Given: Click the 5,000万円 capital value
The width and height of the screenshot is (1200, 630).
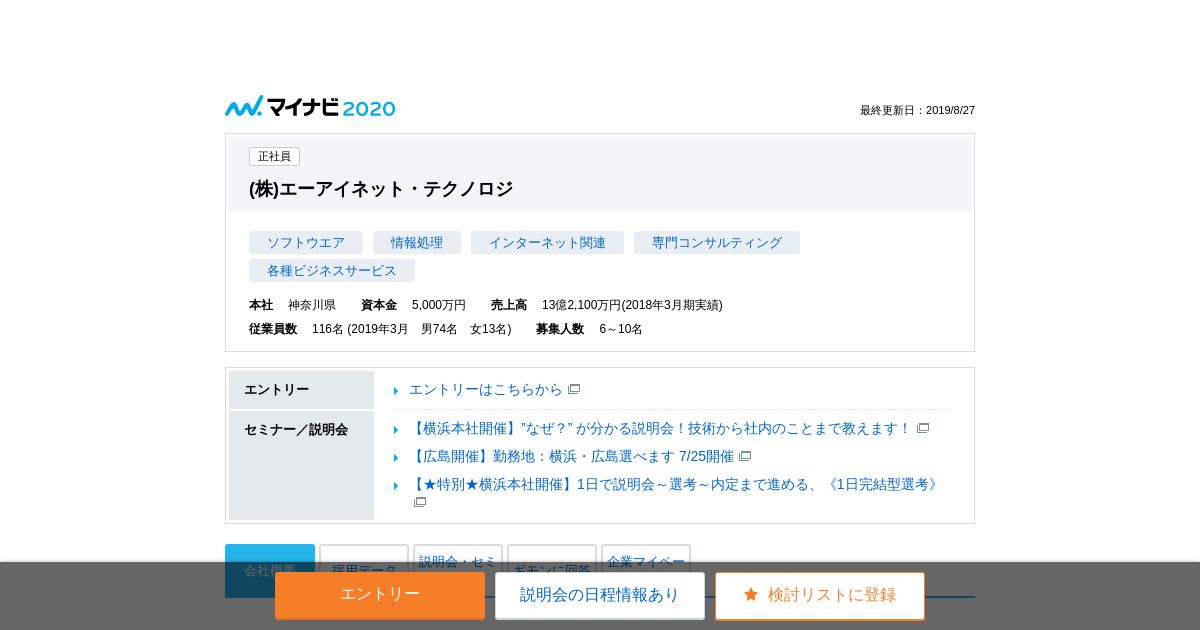Looking at the screenshot, I should (x=439, y=305).
